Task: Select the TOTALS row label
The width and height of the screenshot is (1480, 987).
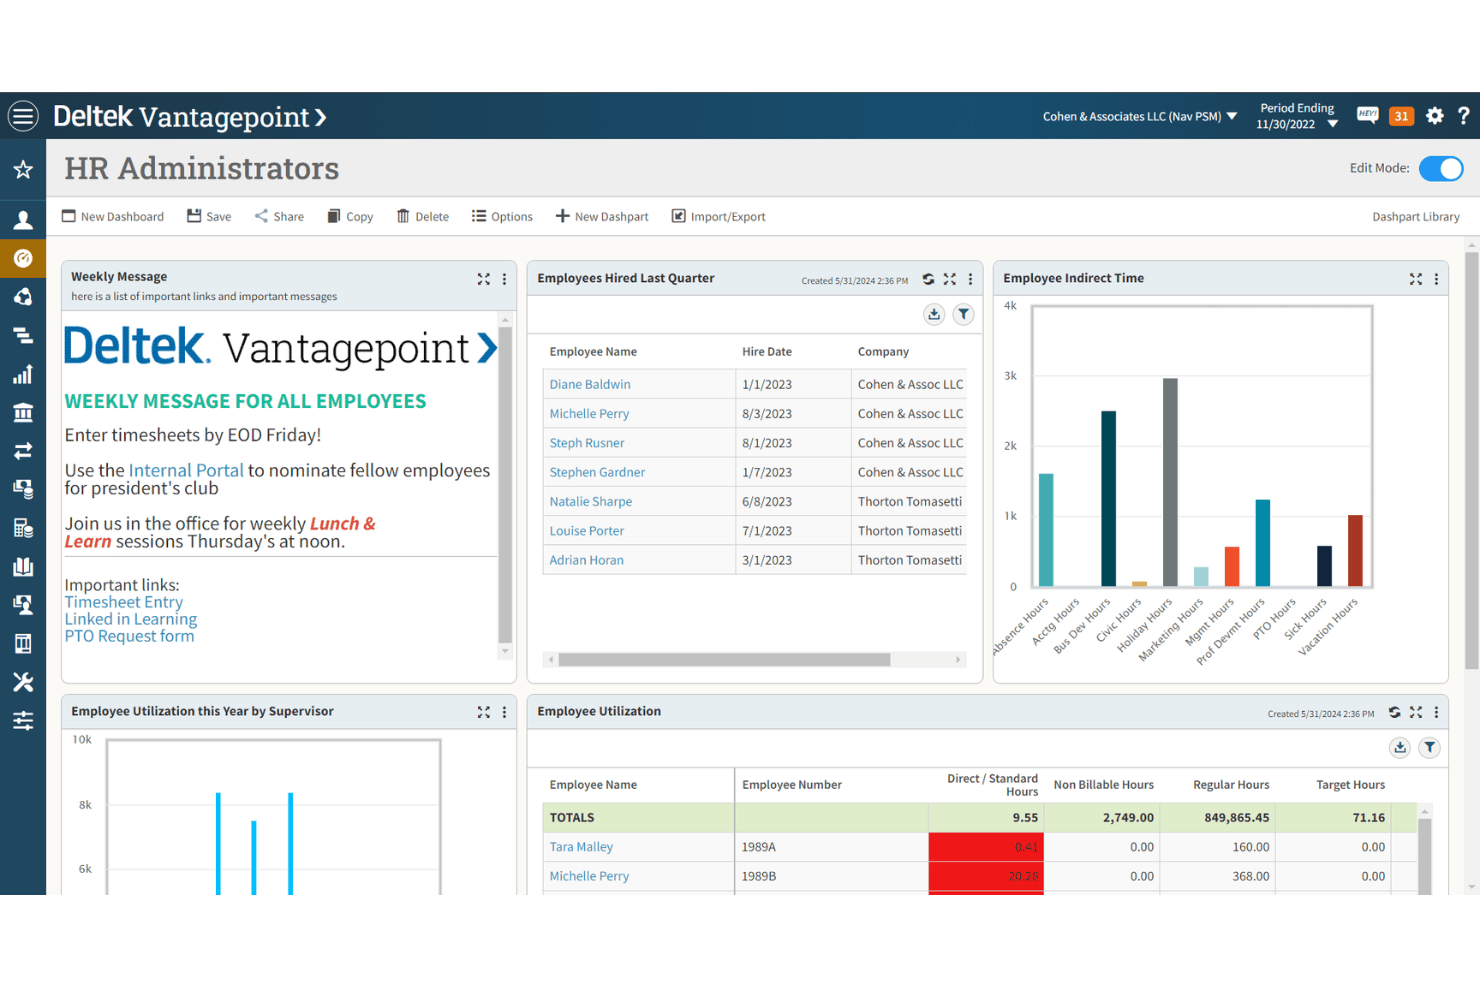Action: point(572,818)
